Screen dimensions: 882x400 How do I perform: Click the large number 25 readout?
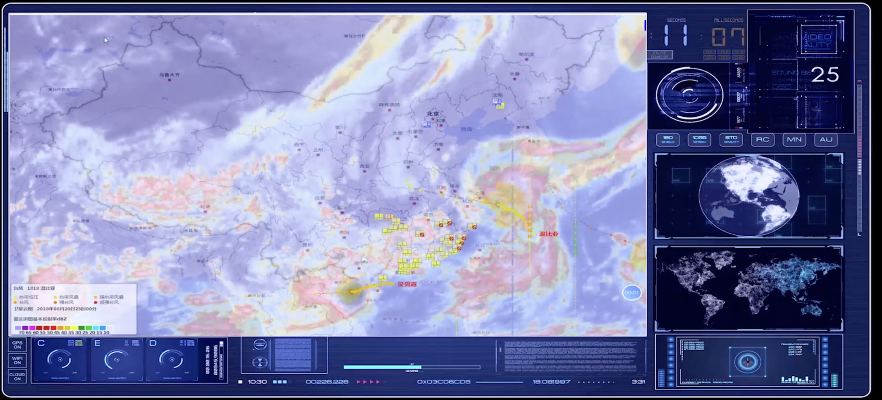[x=825, y=74]
